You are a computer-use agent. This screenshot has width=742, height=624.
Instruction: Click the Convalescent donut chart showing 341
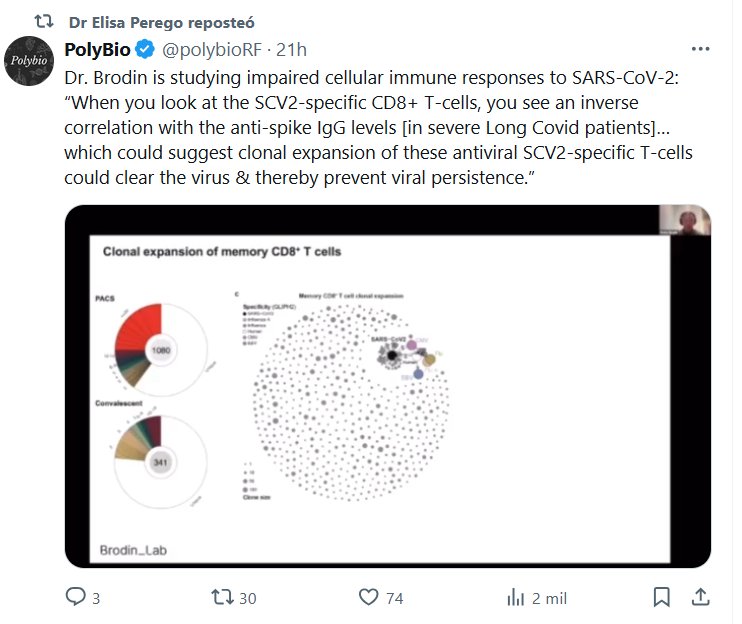(x=159, y=463)
